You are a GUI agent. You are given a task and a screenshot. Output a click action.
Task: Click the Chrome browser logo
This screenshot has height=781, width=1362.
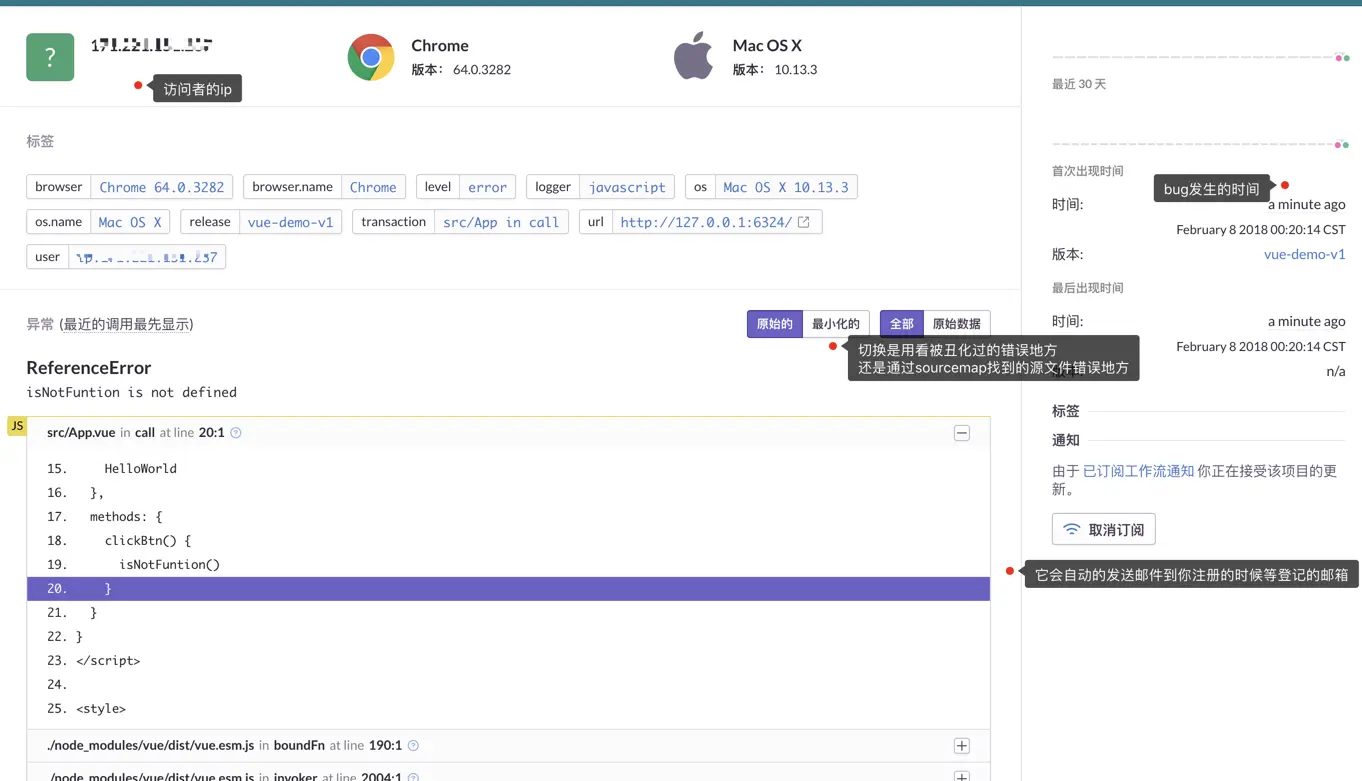371,57
